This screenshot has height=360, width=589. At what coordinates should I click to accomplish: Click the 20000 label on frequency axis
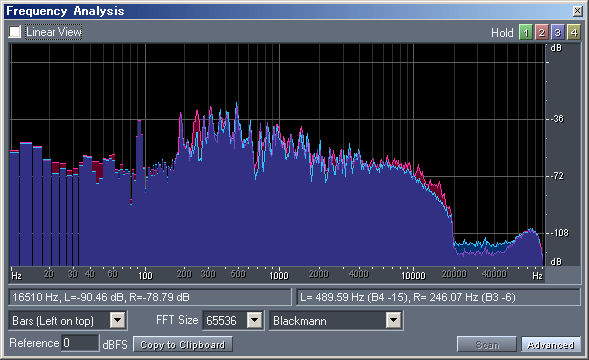click(454, 274)
